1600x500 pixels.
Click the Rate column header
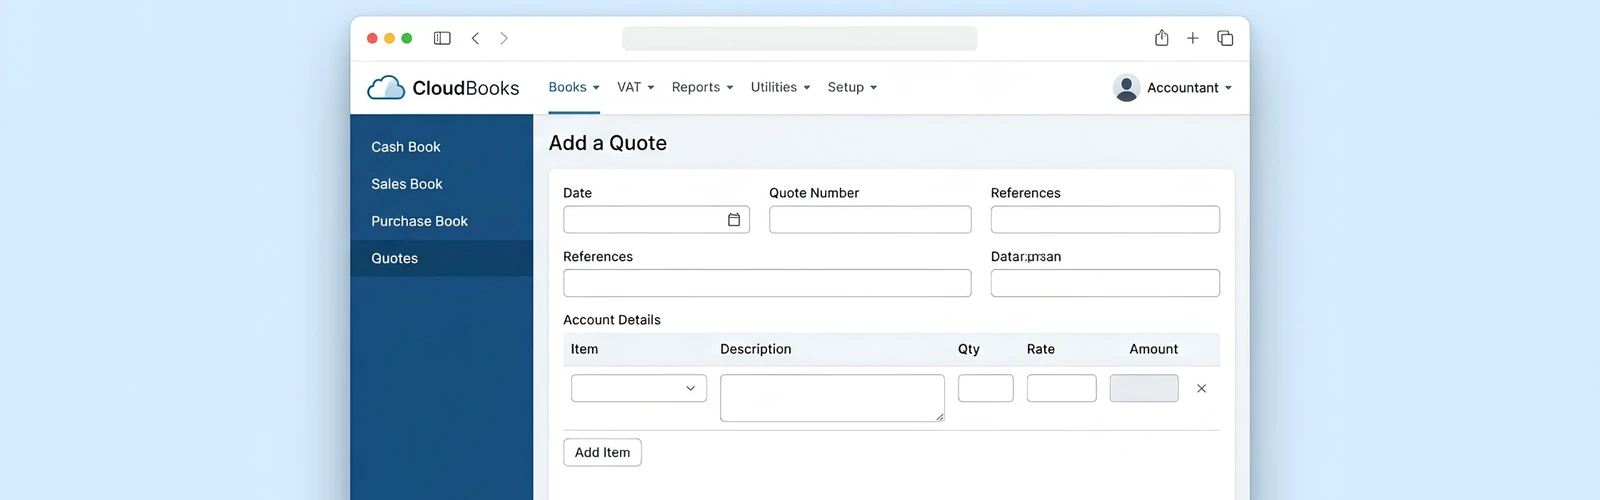[1041, 349]
